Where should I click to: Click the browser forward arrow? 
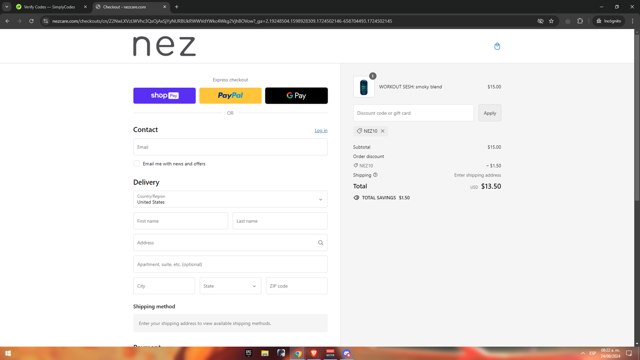click(x=19, y=21)
